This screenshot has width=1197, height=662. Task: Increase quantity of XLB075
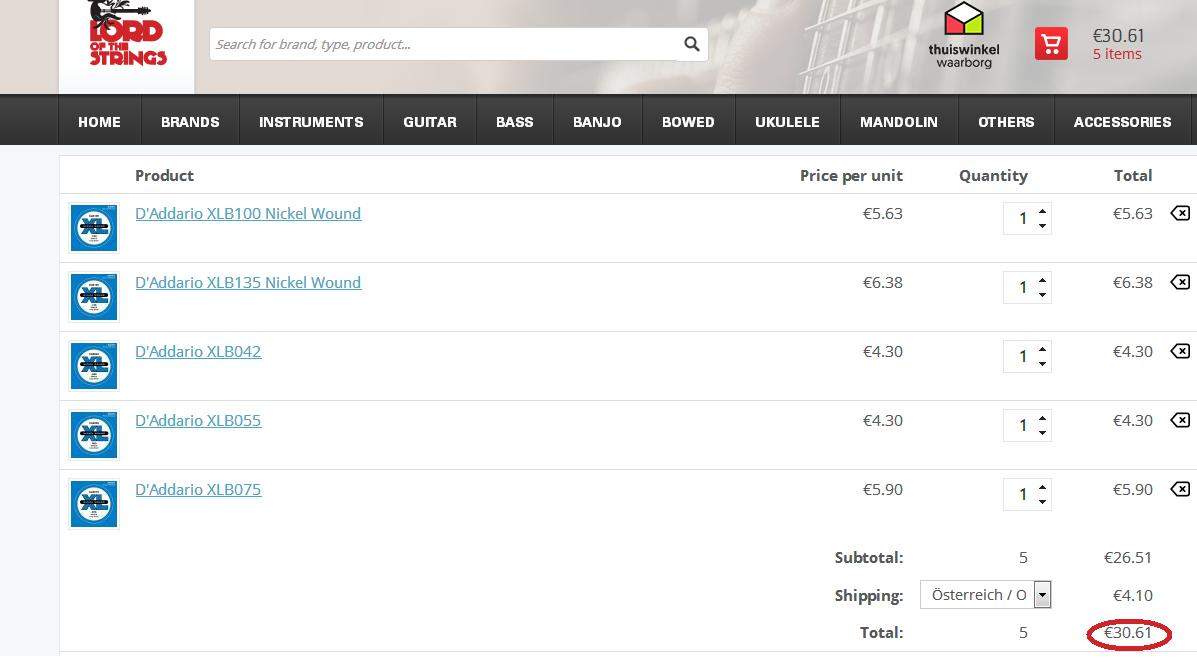tap(1042, 487)
